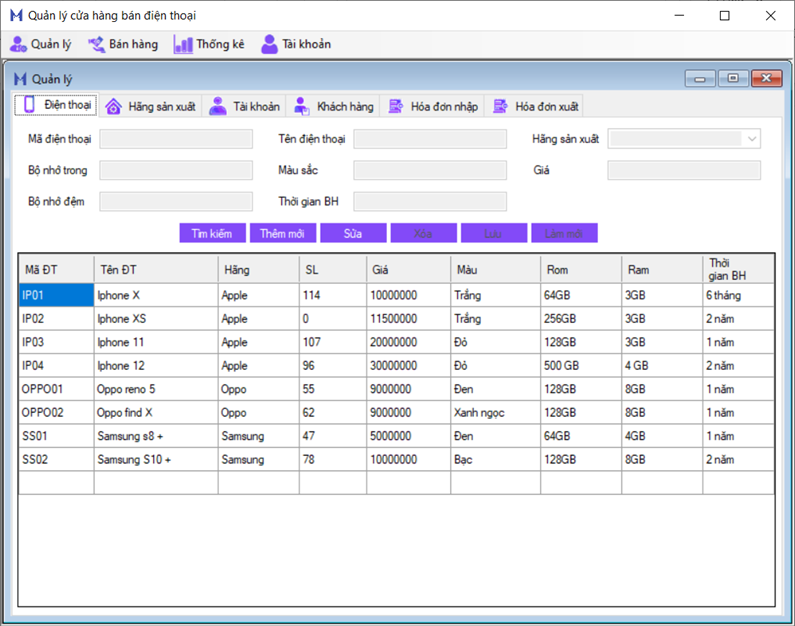
Task: Click the Tài khoản menu person icon
Action: (x=269, y=44)
